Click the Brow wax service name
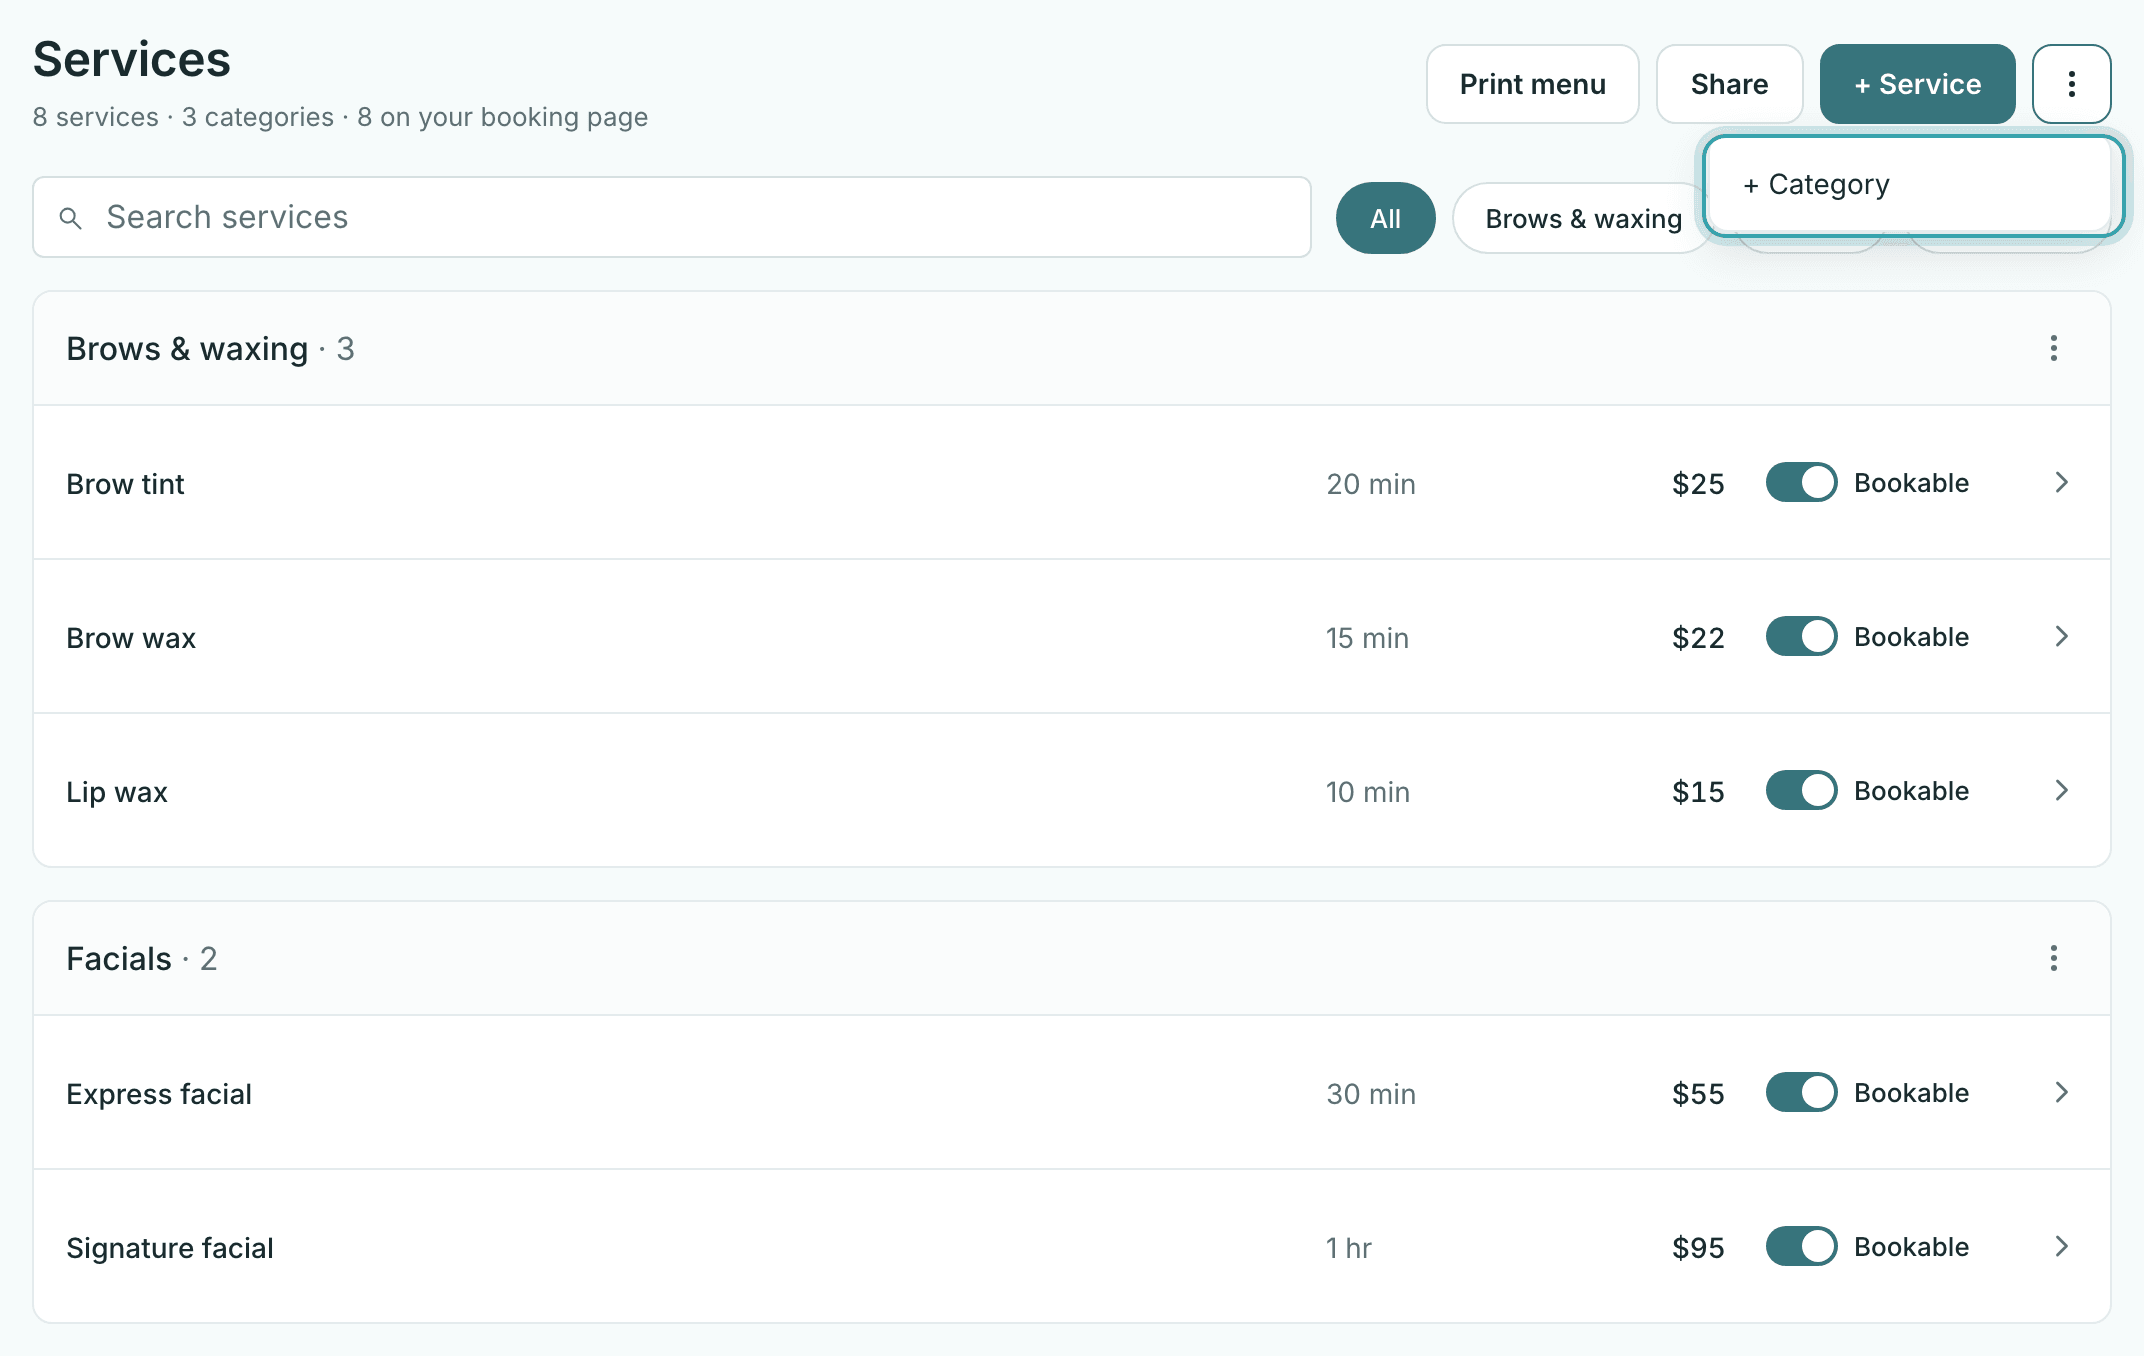This screenshot has height=1356, width=2144. point(131,638)
